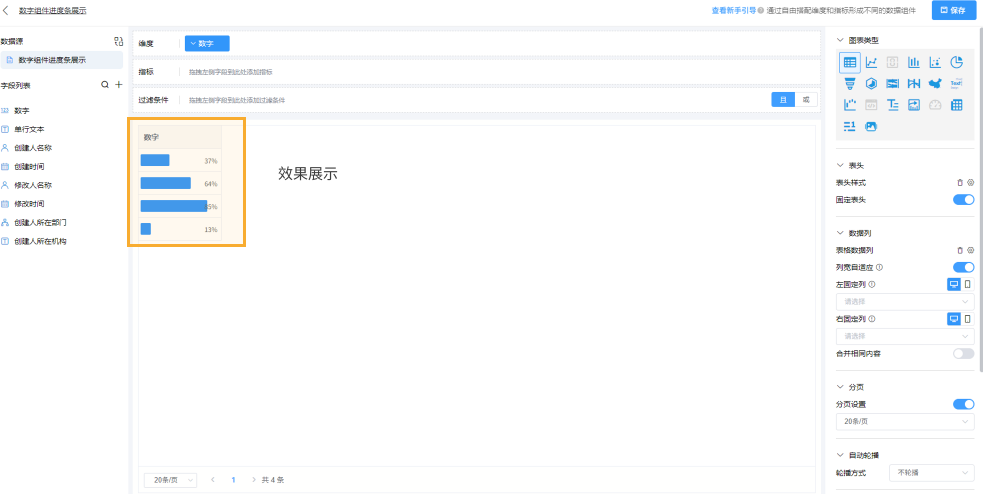Go to pagination page 1

233,480
